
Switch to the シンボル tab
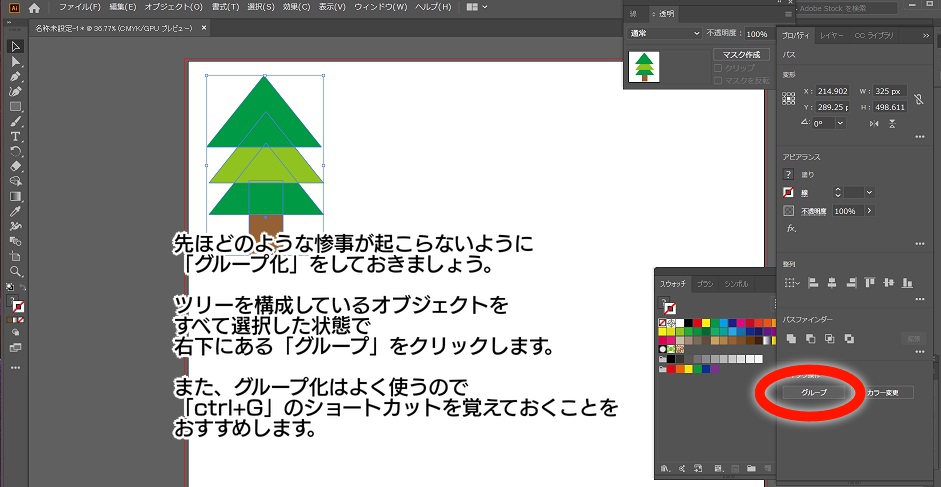point(736,284)
